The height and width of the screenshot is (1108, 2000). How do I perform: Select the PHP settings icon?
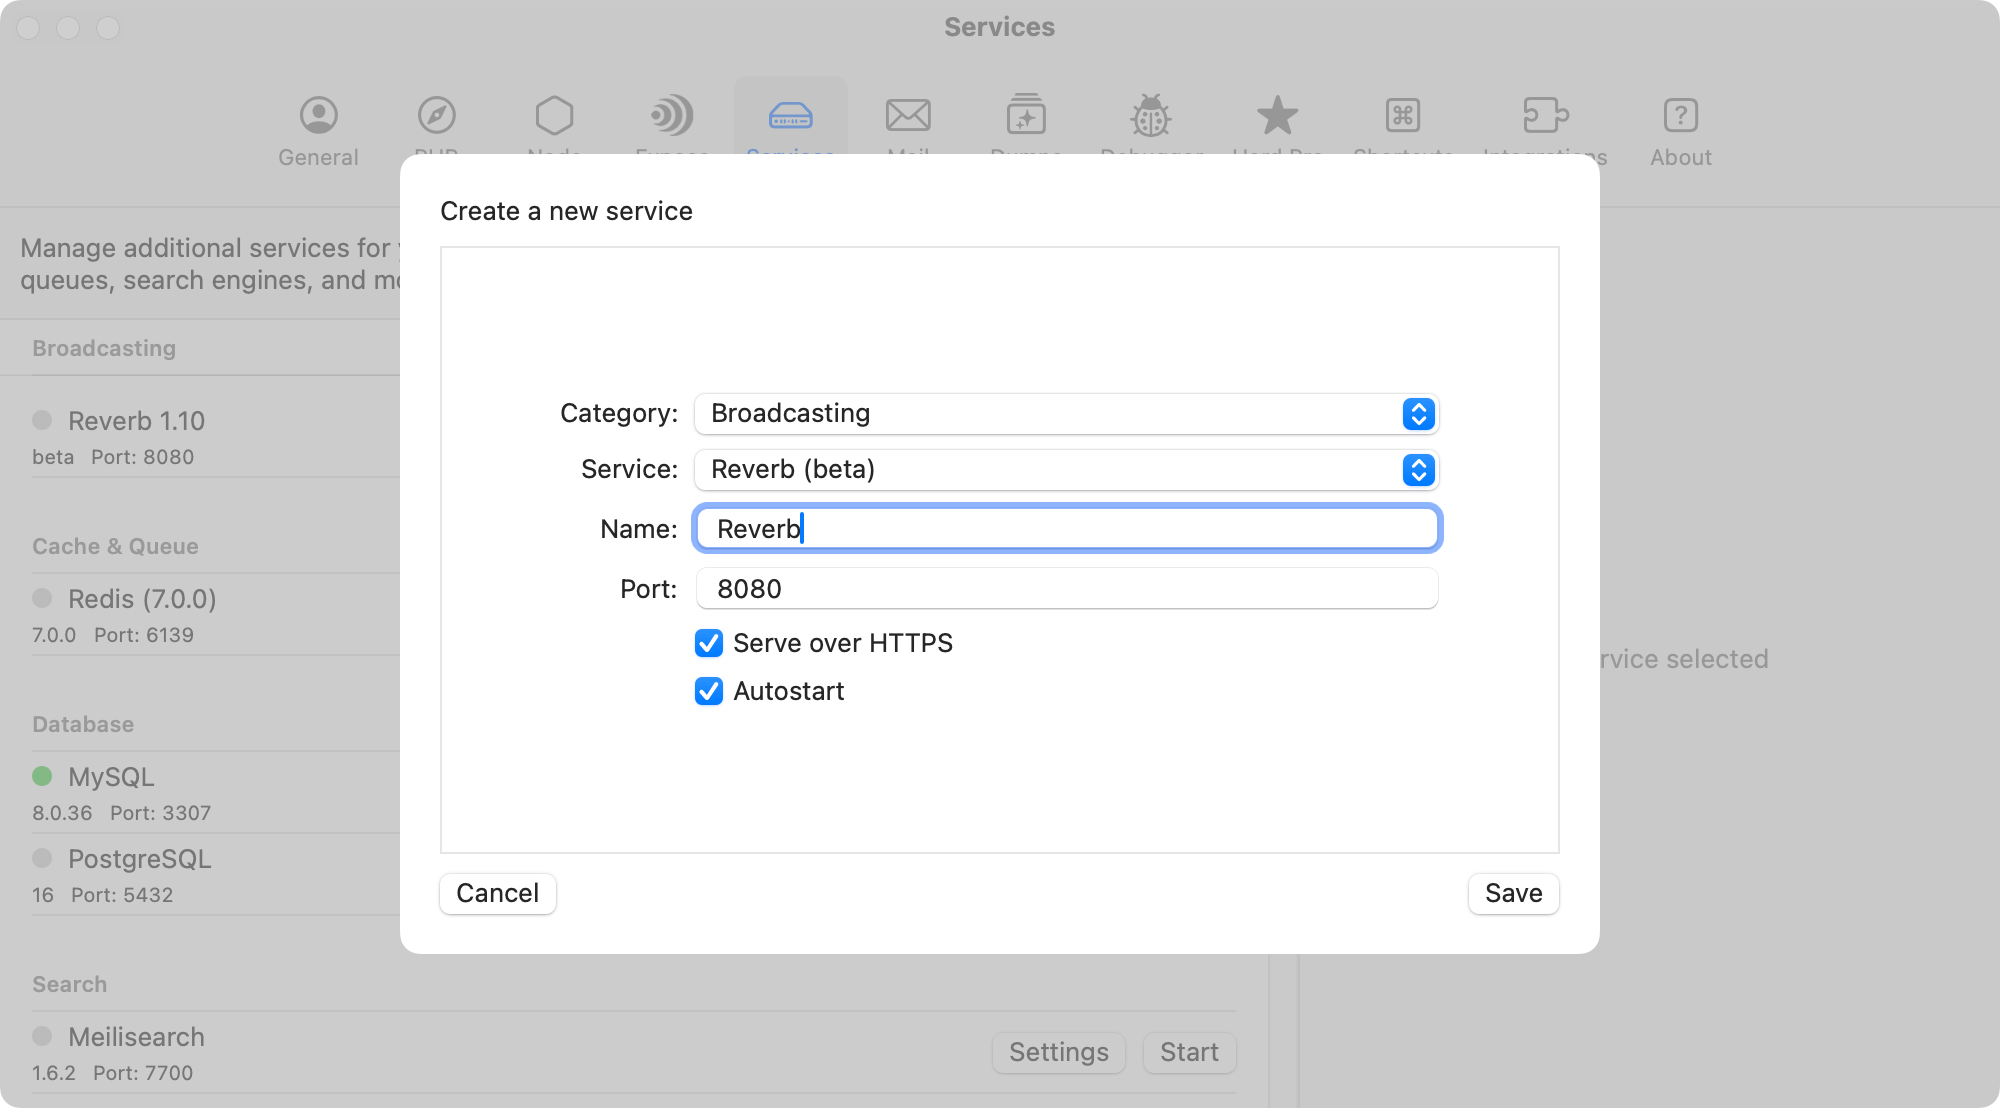pyautogui.click(x=436, y=115)
